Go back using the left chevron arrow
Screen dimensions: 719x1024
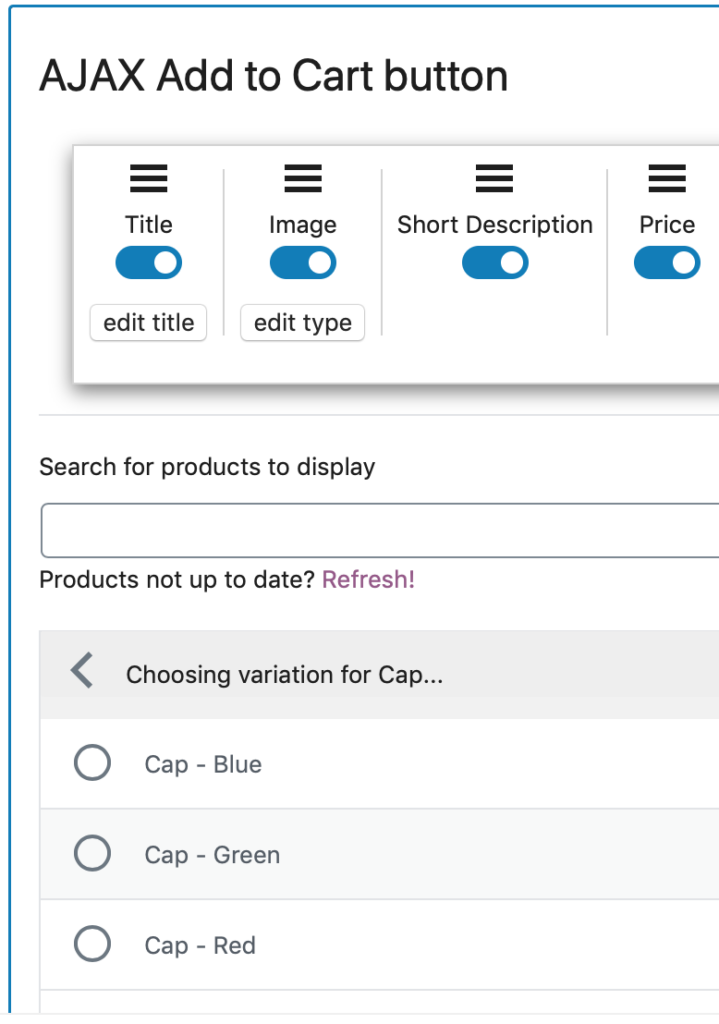click(x=82, y=670)
